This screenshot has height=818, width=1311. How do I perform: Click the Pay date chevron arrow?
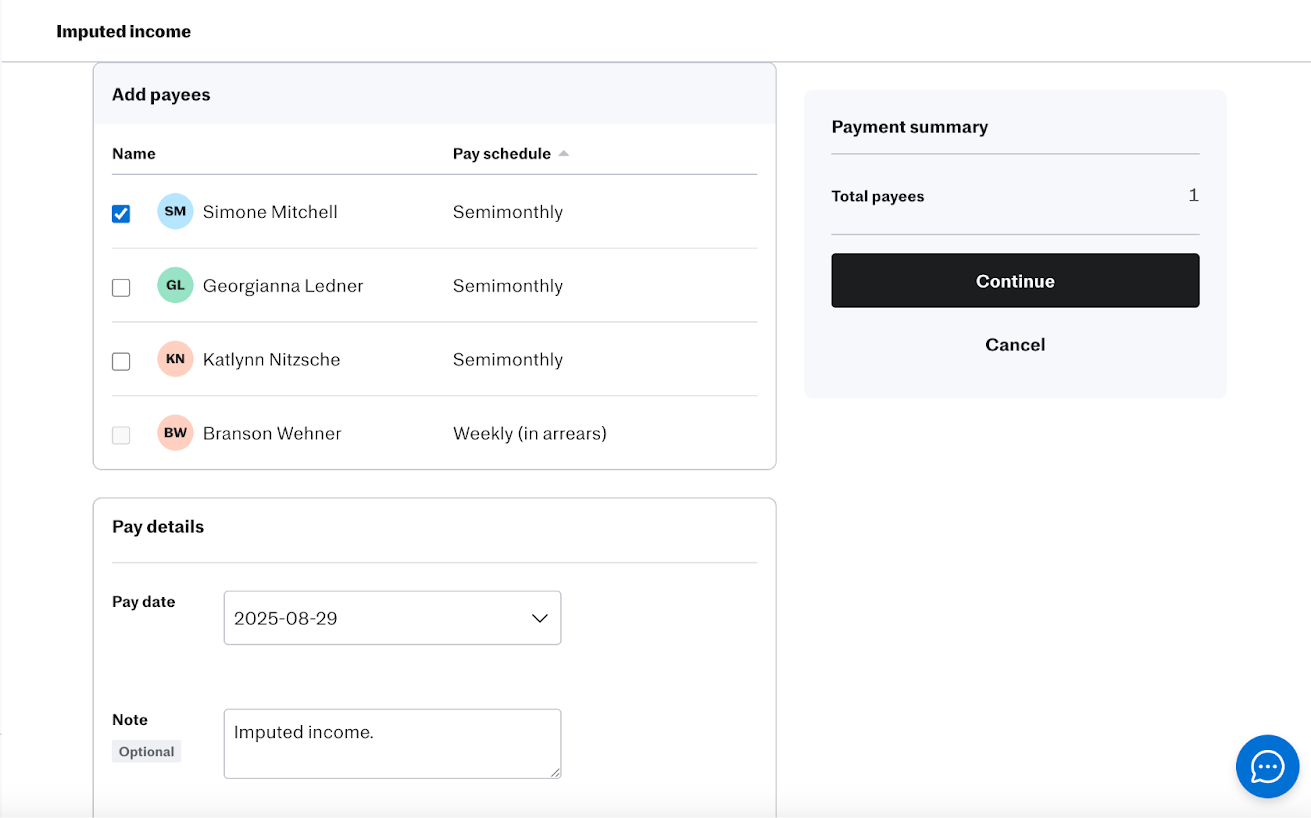(540, 618)
